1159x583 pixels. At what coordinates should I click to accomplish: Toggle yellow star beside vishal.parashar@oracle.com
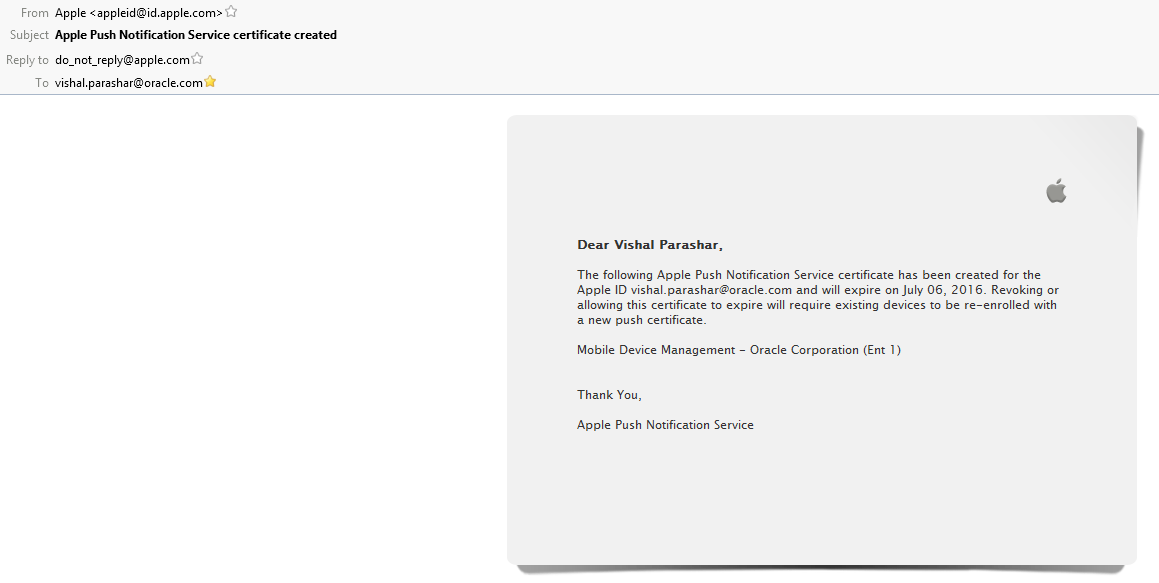pos(211,81)
